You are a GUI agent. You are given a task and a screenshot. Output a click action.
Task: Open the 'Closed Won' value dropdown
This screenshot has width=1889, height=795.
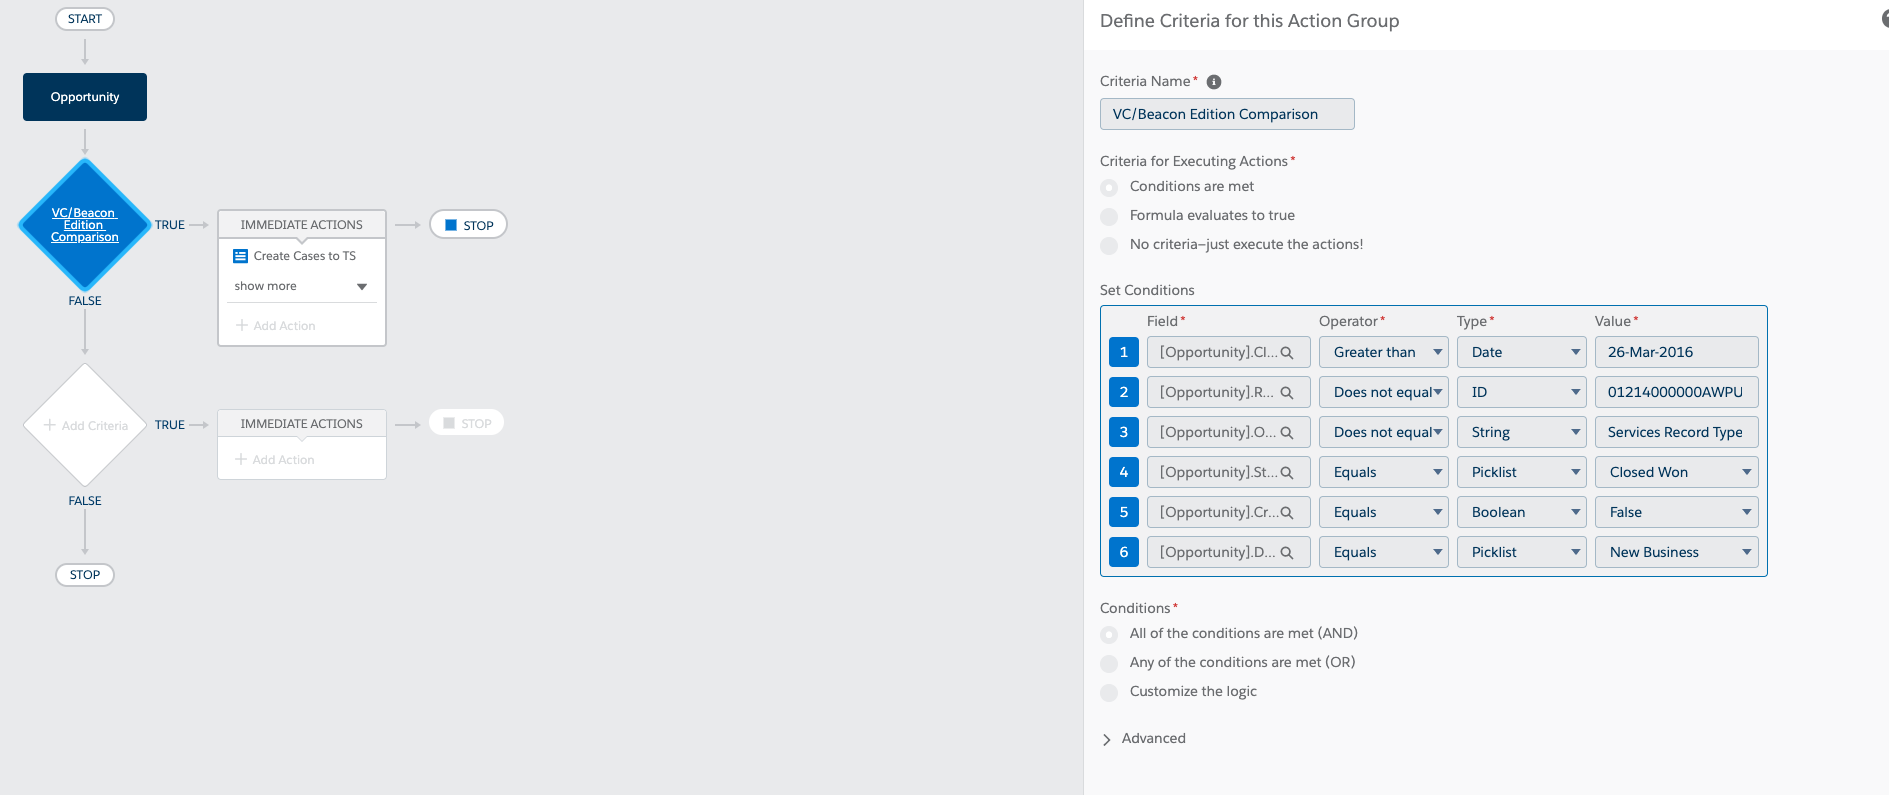(x=1676, y=472)
